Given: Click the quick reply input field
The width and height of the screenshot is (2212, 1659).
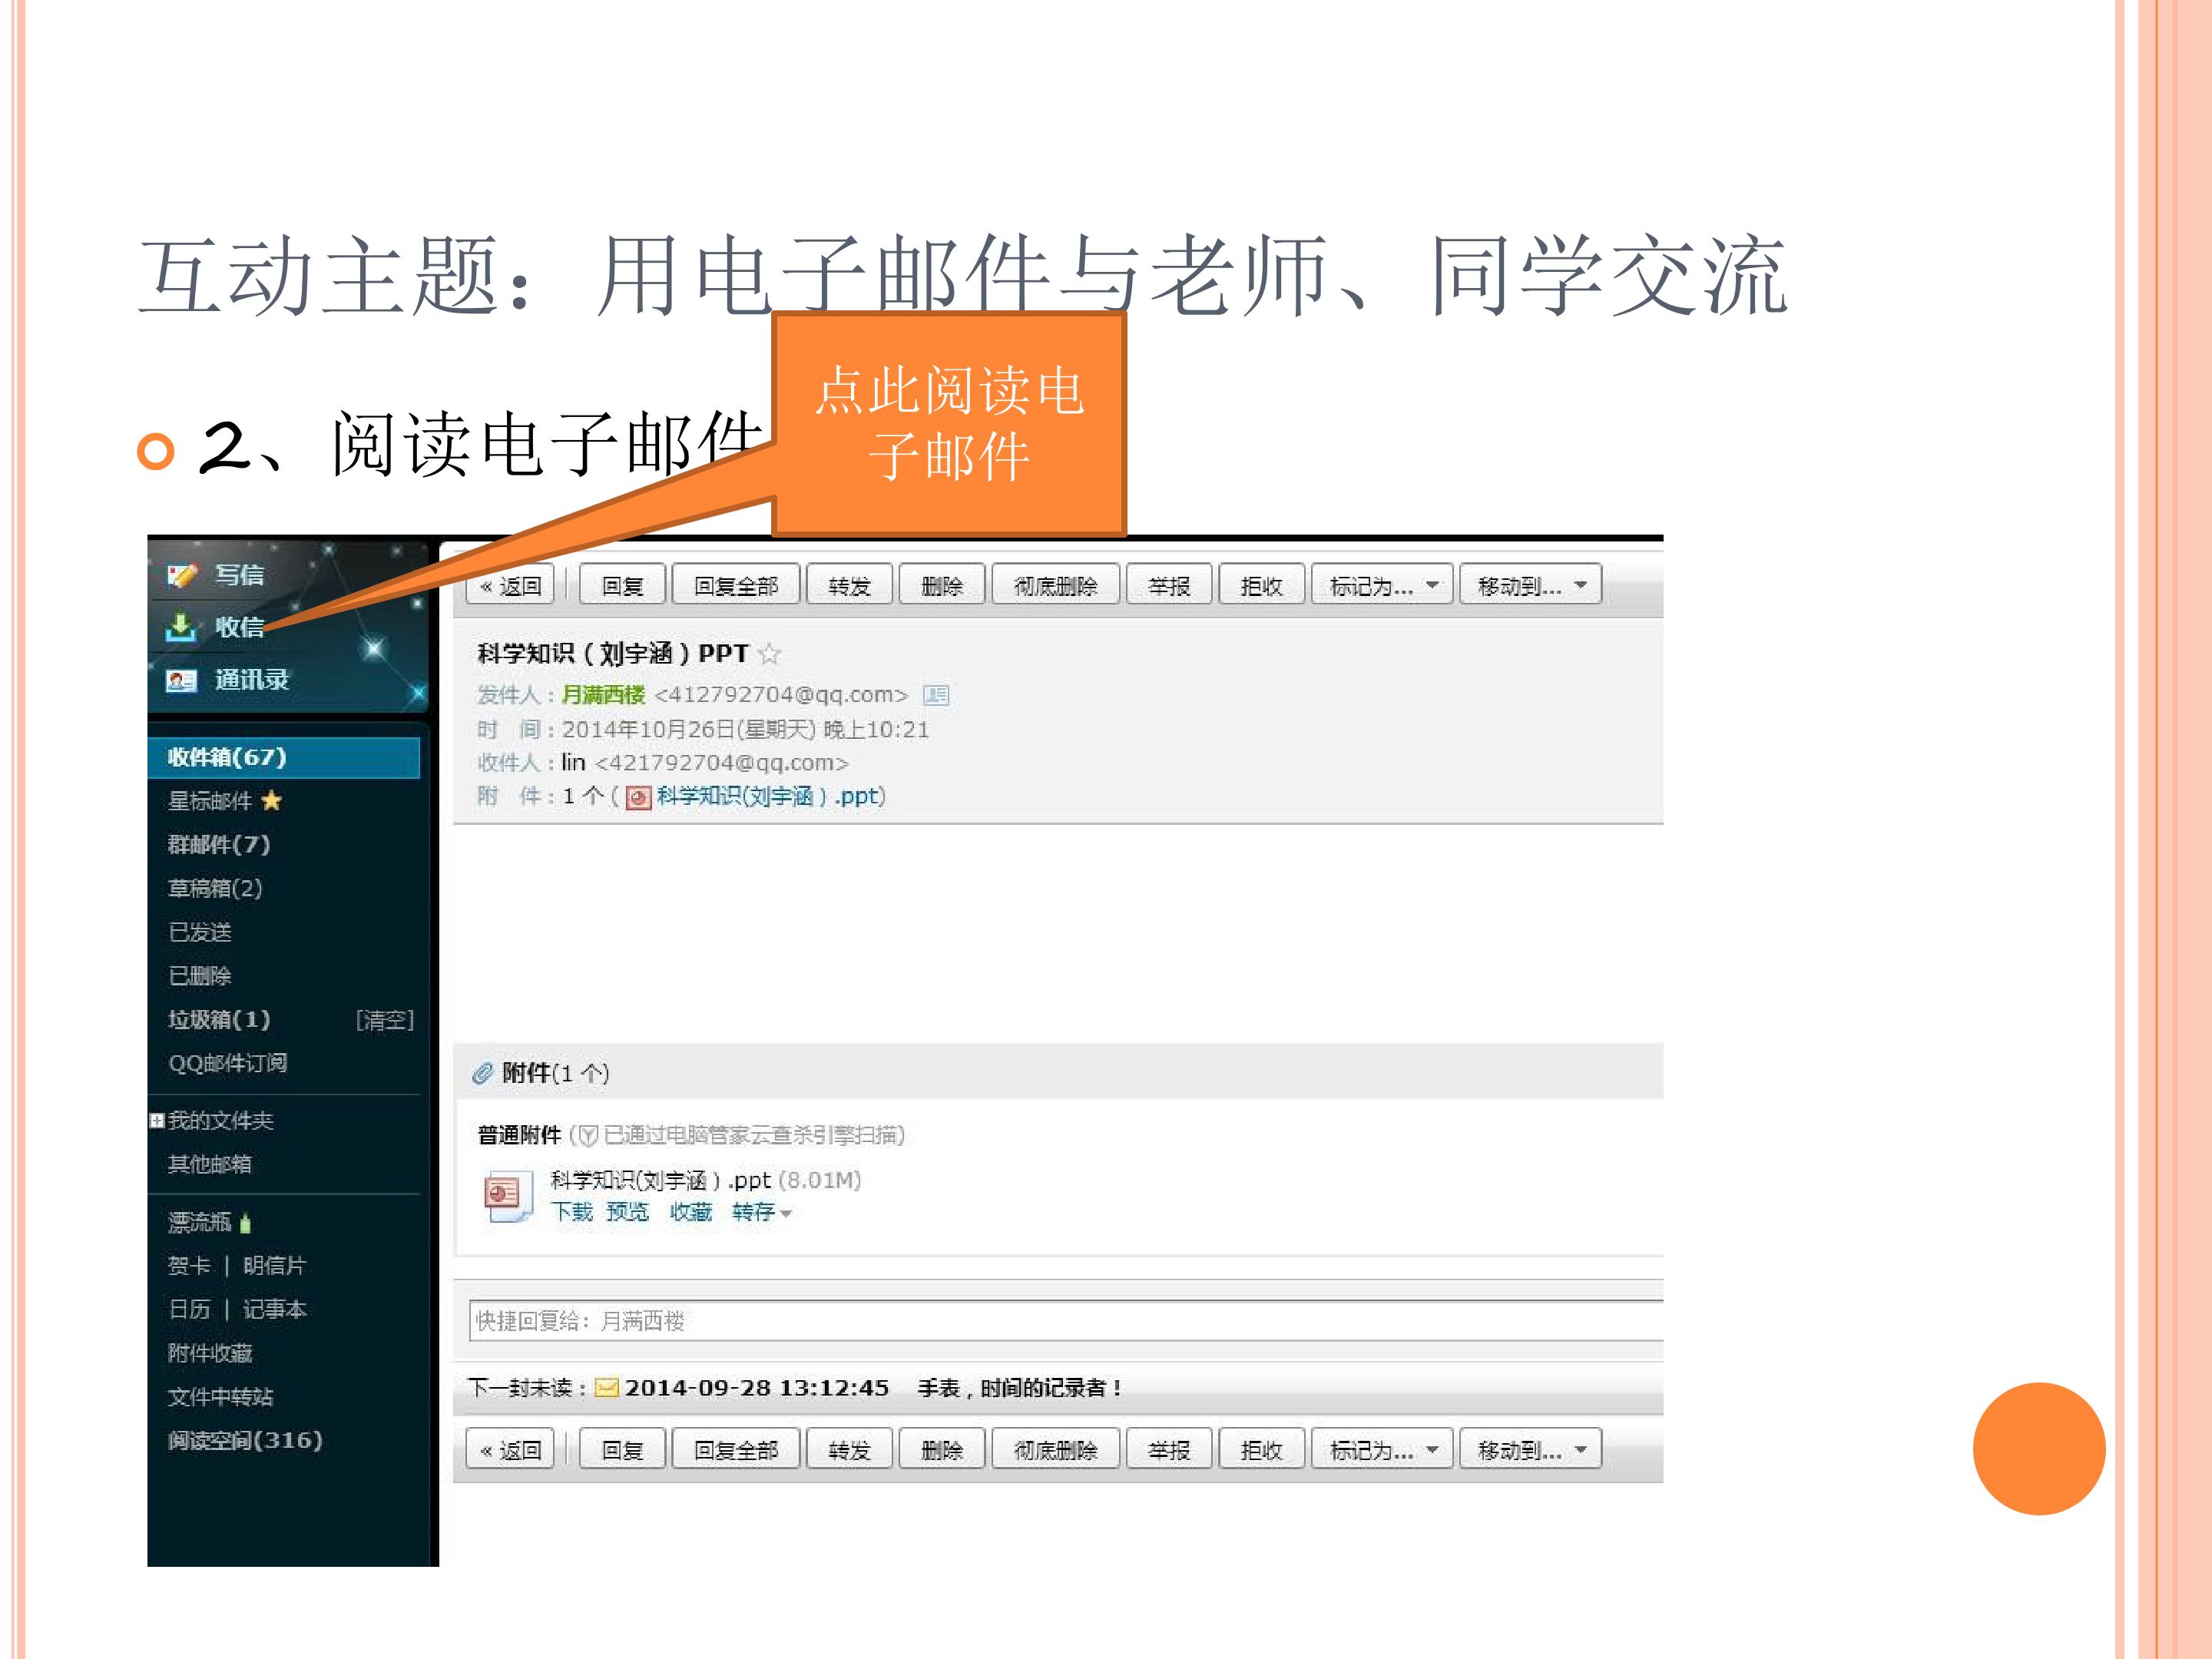Looking at the screenshot, I should [x=1066, y=1321].
